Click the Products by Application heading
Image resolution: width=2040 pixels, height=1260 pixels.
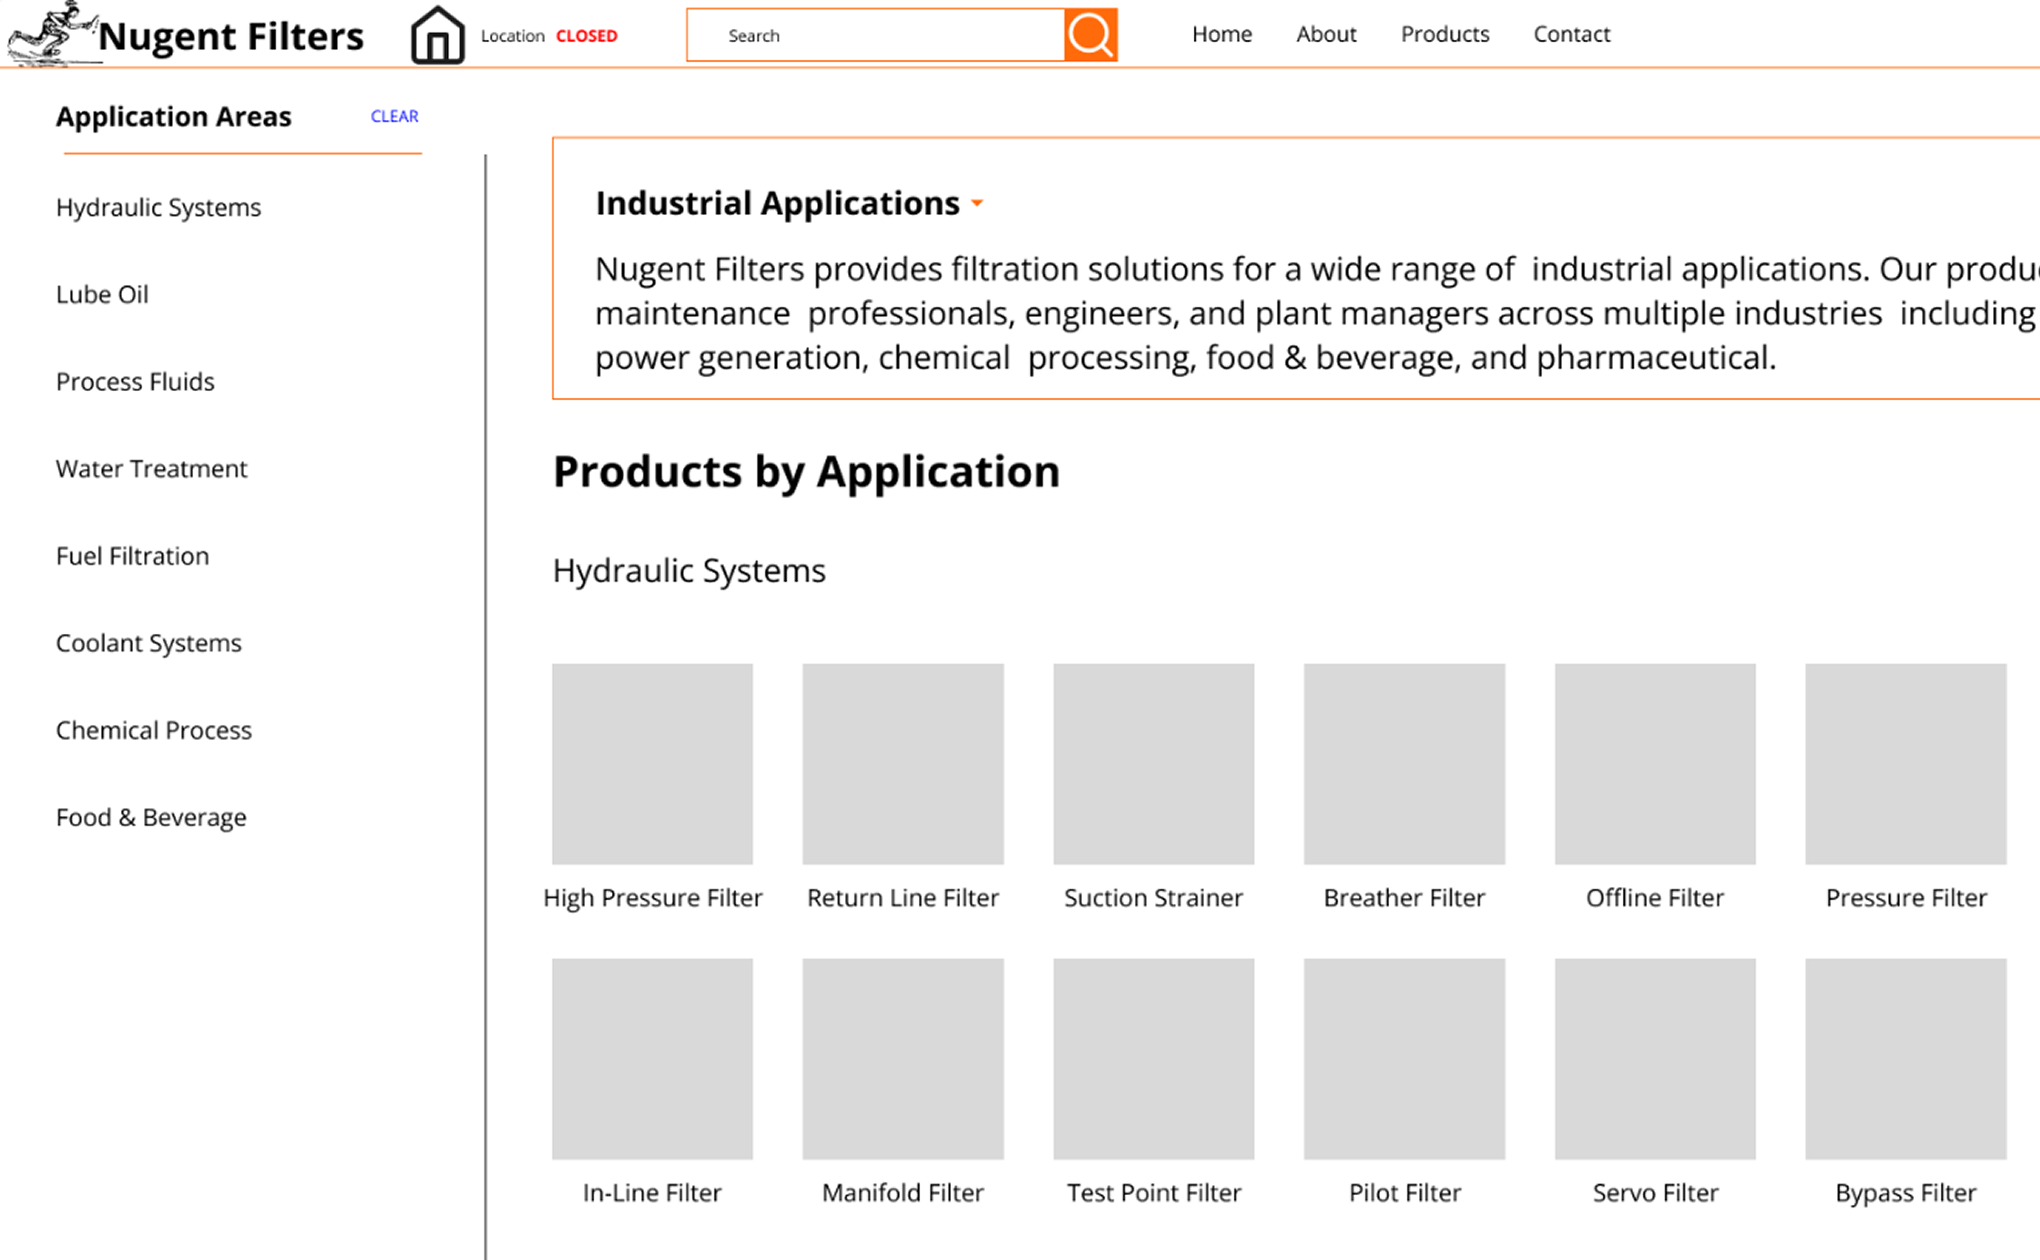tap(806, 471)
